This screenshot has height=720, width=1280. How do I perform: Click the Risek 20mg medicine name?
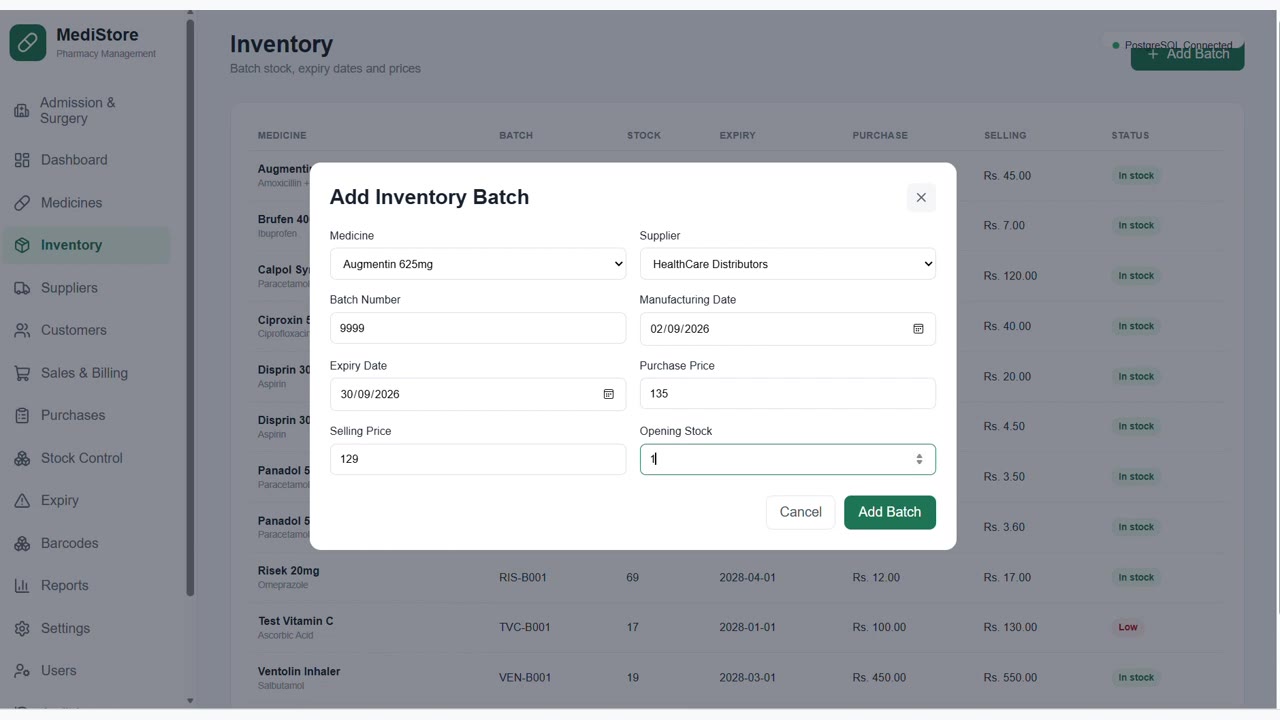(288, 571)
